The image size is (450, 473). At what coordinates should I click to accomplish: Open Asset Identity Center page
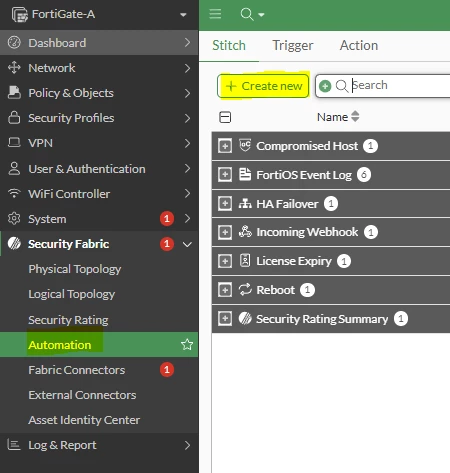pyautogui.click(x=84, y=420)
